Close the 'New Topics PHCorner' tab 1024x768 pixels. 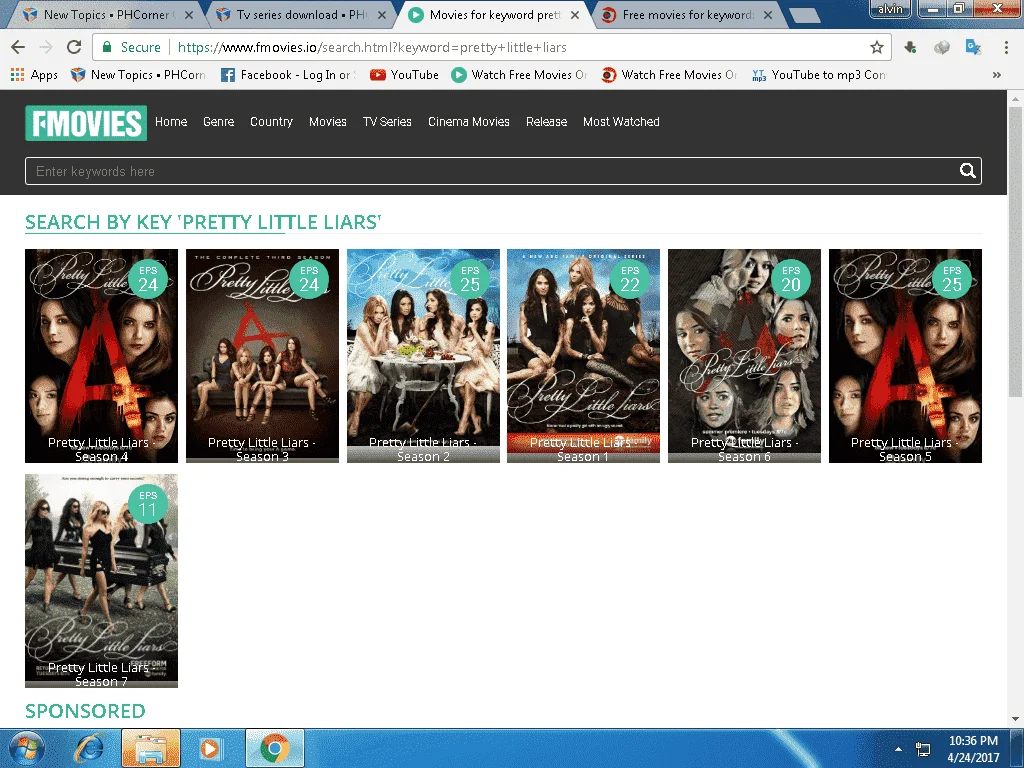pos(189,14)
